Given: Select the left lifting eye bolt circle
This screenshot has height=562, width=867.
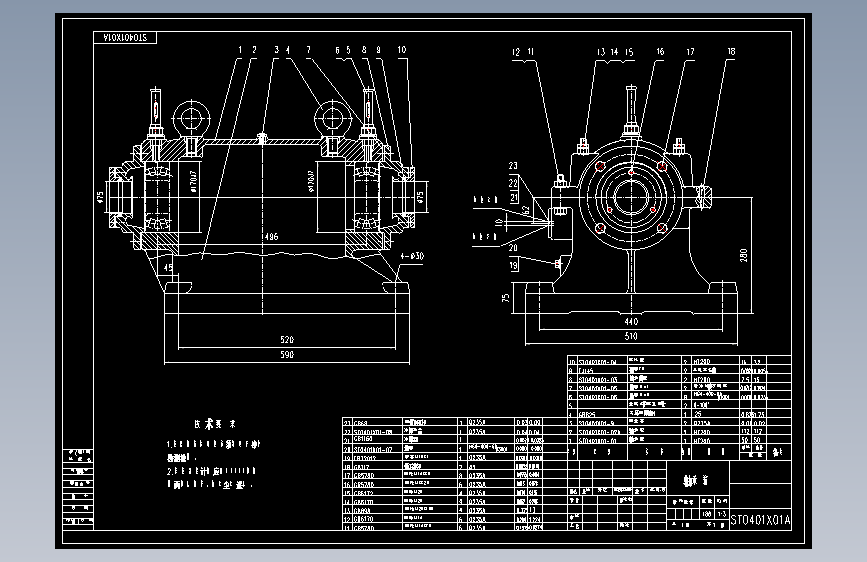Looking at the screenshot, I should [x=191, y=119].
